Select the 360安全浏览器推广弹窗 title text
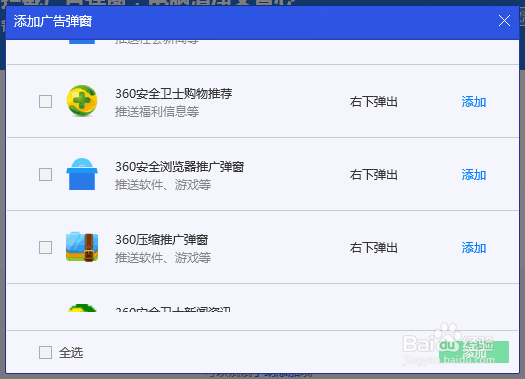The width and height of the screenshot is (525, 379). (x=179, y=166)
